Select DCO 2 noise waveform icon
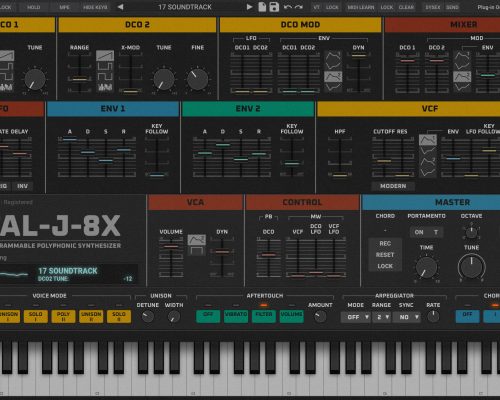The image size is (500, 400). click(105, 87)
